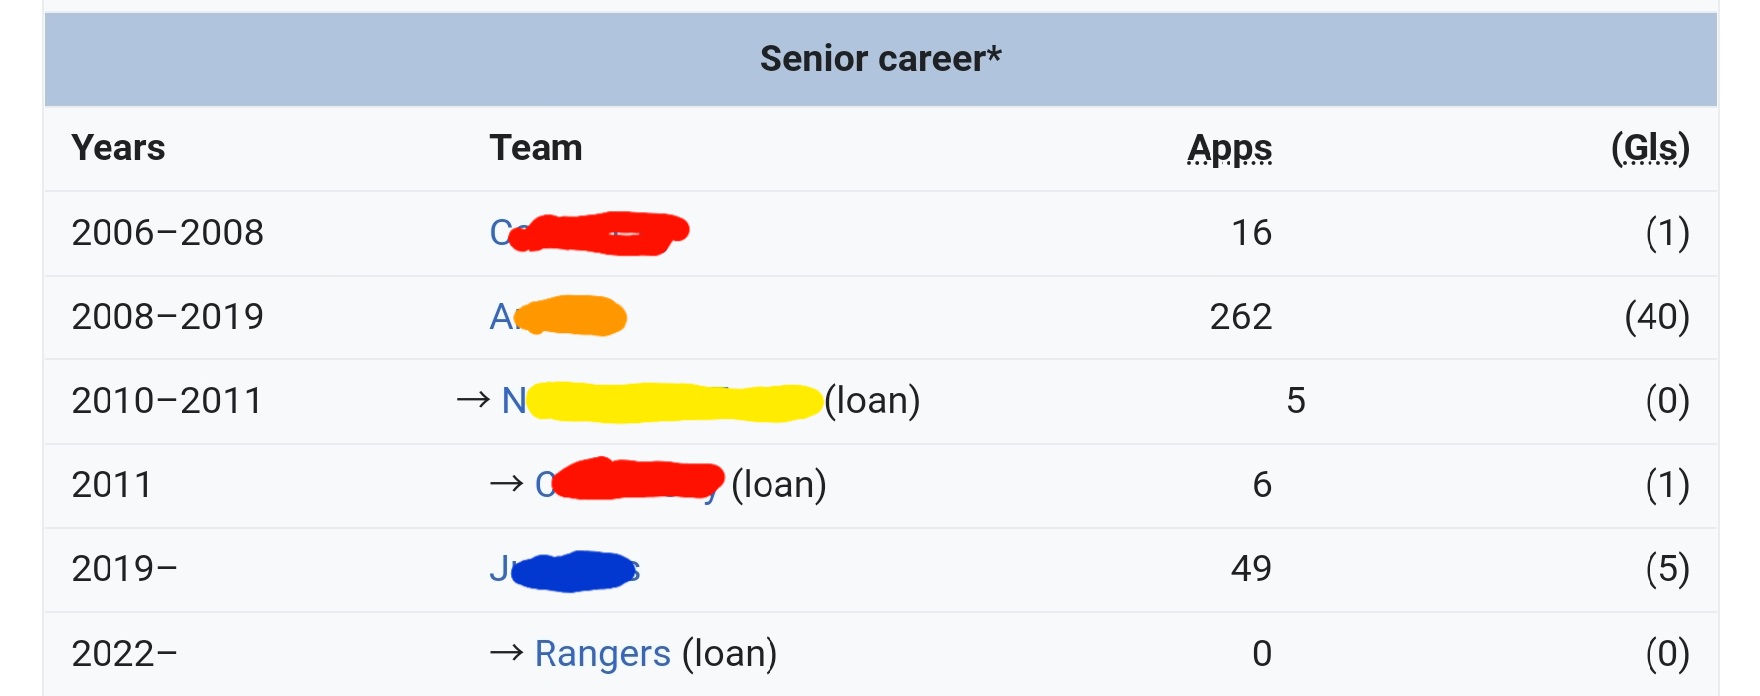Select the 49 appearances value

pyautogui.click(x=1250, y=569)
